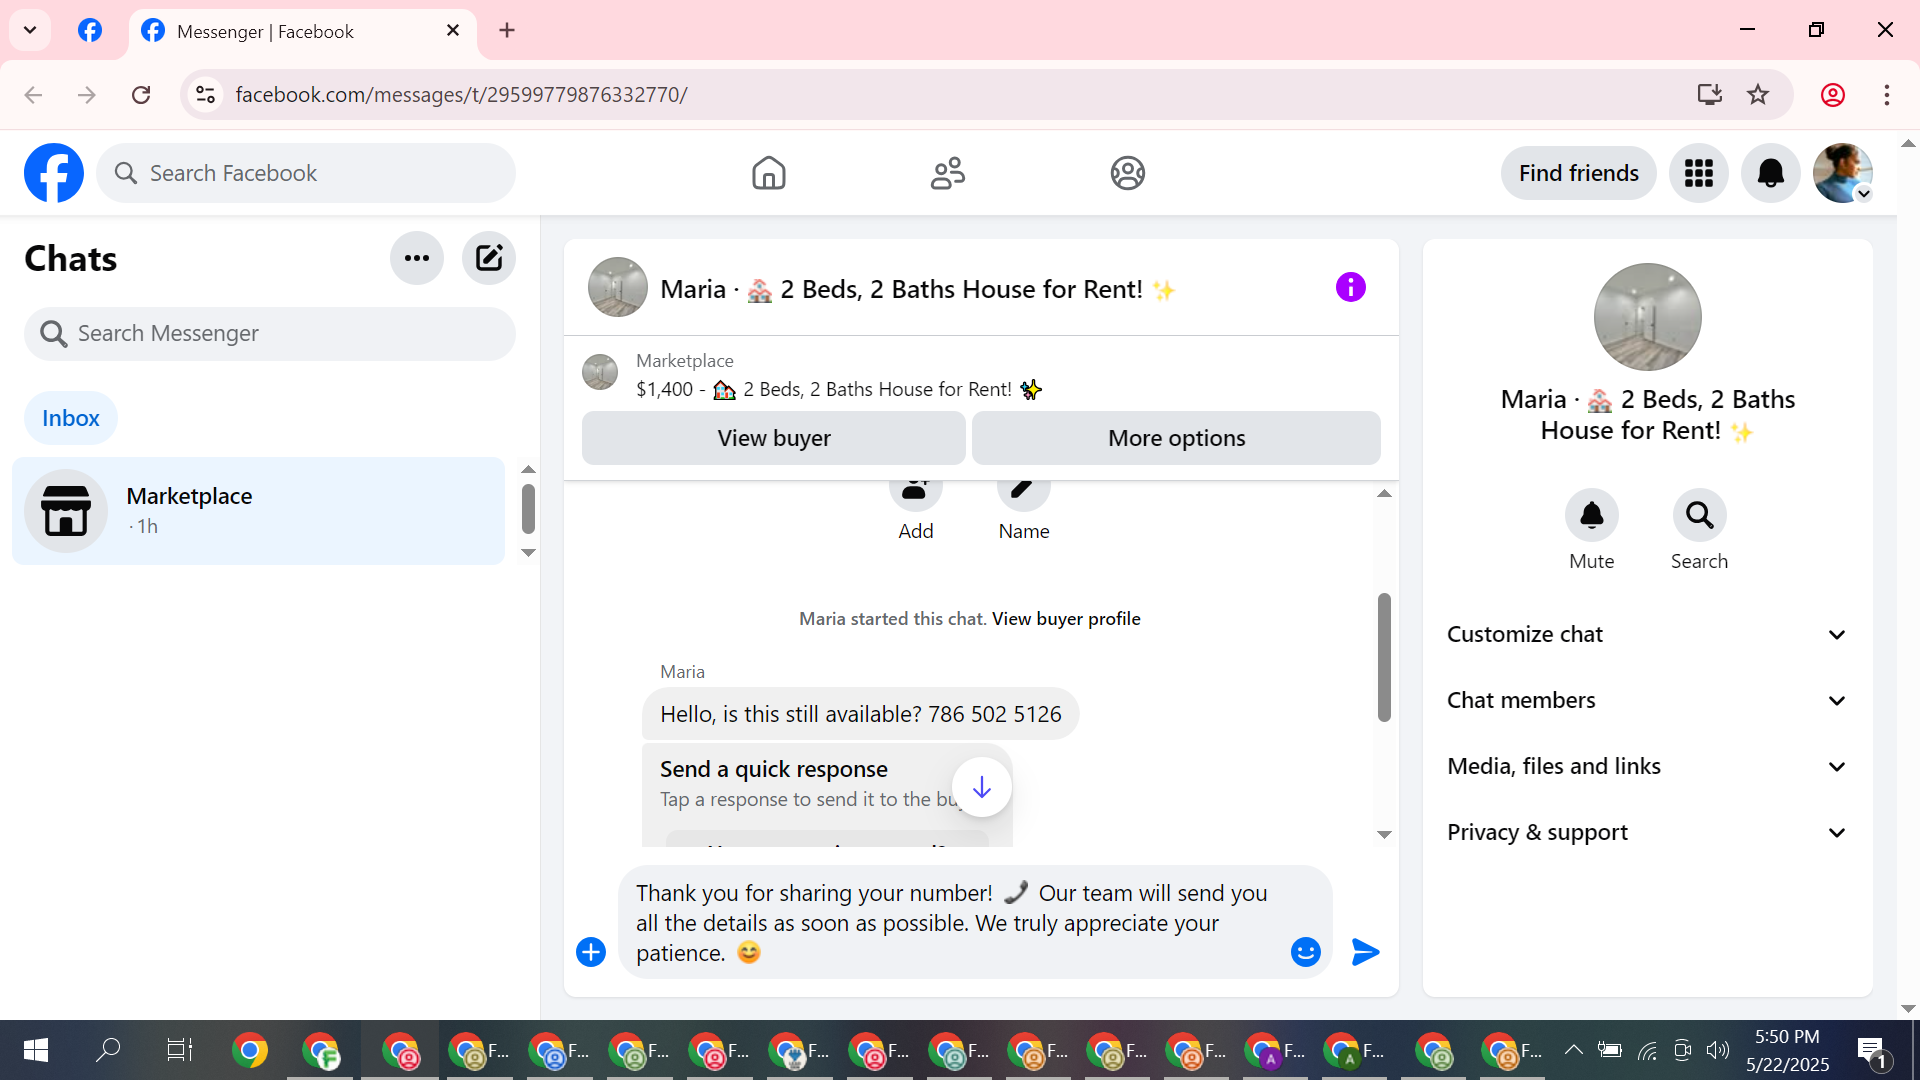
Task: Click the Send a quick response card
Action: click(x=826, y=795)
